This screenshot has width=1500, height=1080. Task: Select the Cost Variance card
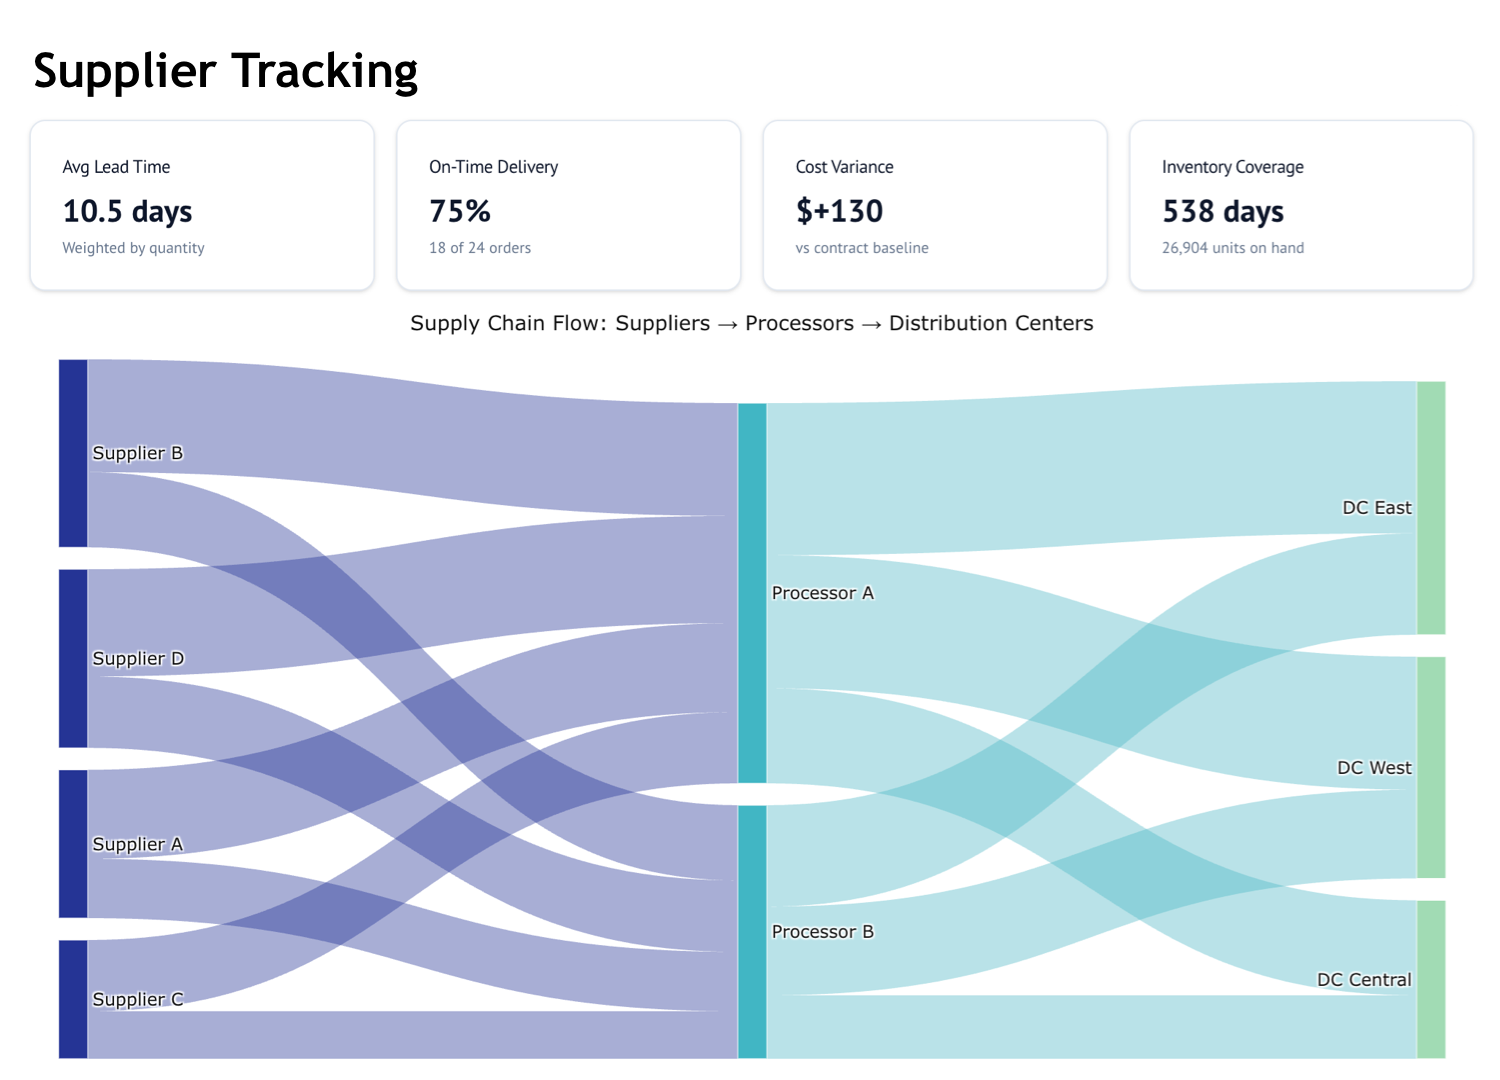(x=935, y=206)
